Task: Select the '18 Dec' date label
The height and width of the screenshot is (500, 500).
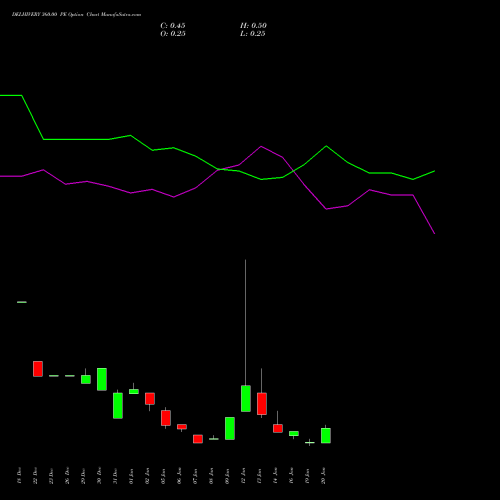Action: pyautogui.click(x=19, y=476)
